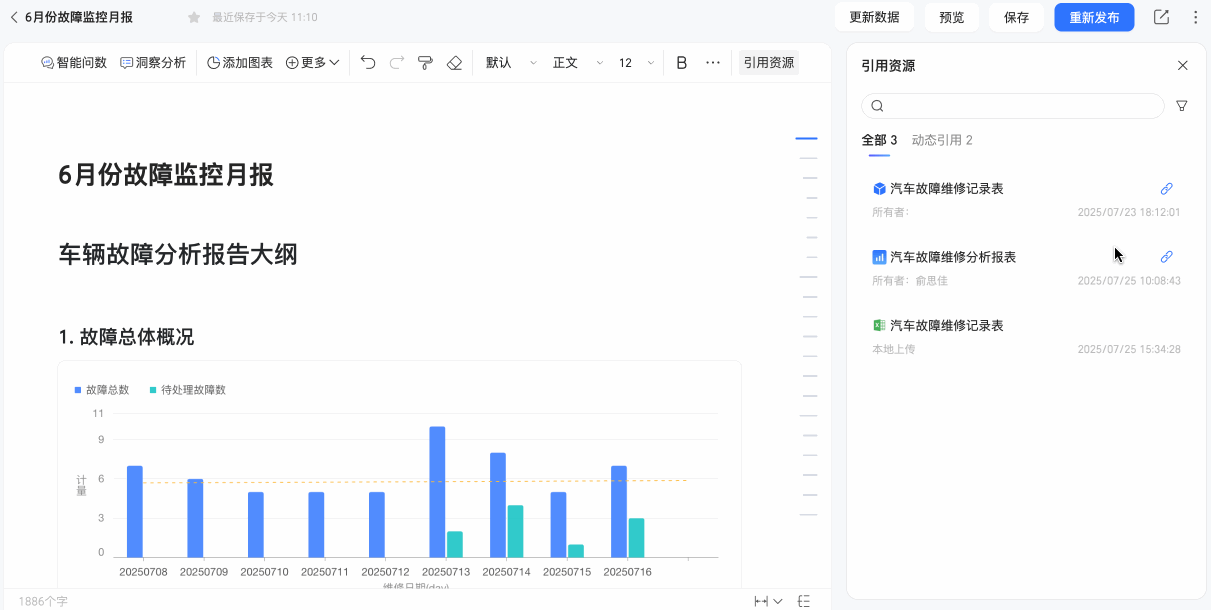The height and width of the screenshot is (610, 1211).
Task: Redo the last edit
Action: point(397,62)
